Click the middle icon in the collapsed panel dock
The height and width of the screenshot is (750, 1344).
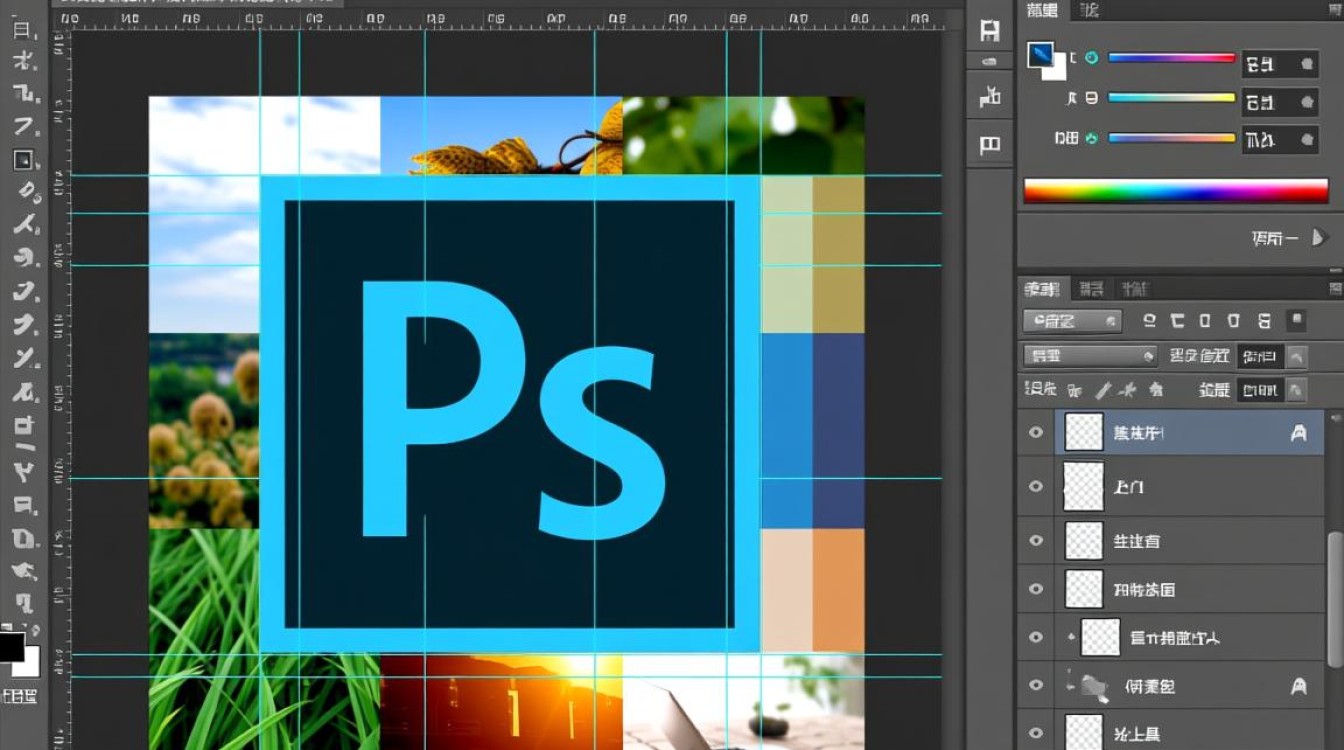(x=989, y=97)
